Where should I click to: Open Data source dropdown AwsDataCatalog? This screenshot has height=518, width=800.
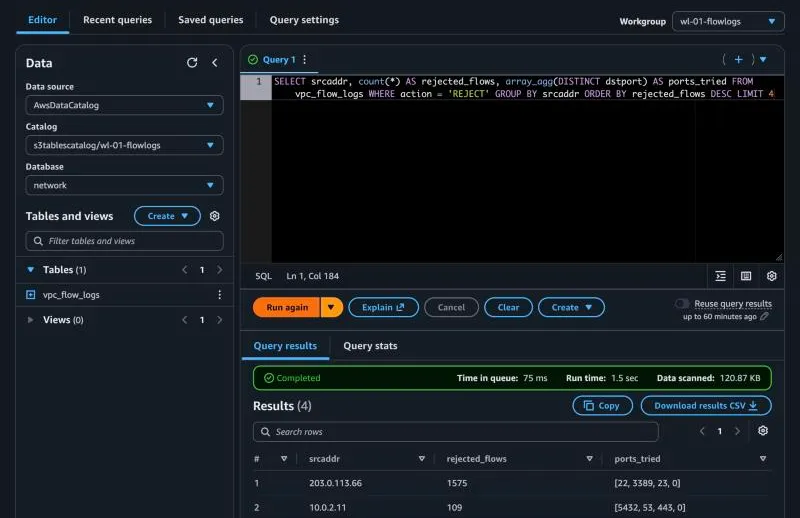point(124,105)
